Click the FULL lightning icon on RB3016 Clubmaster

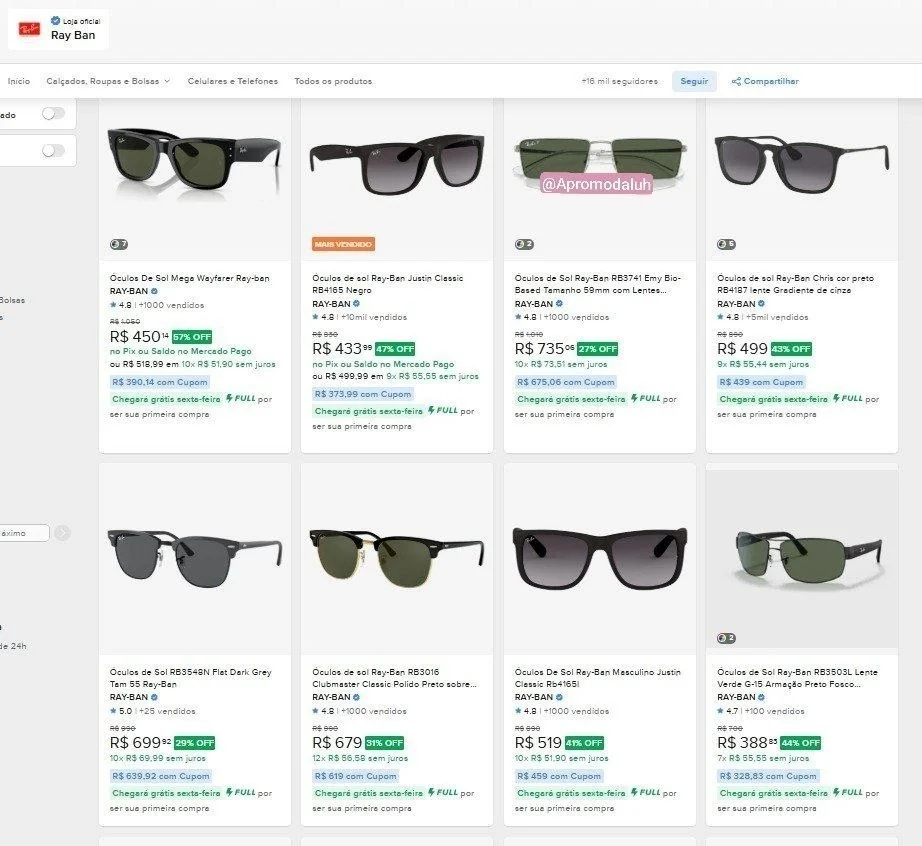(431, 792)
